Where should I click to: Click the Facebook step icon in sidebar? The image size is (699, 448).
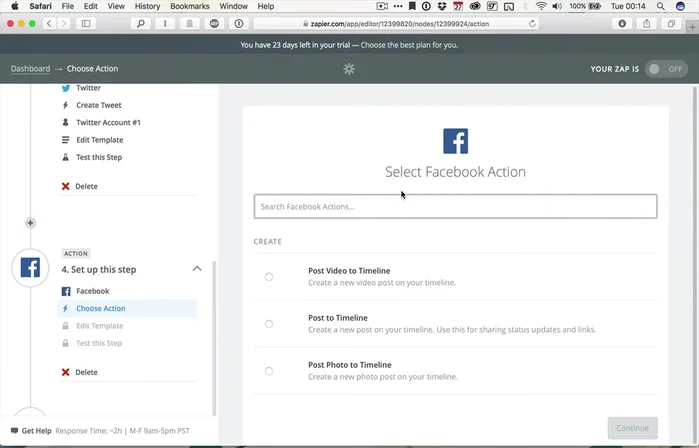tap(30, 268)
